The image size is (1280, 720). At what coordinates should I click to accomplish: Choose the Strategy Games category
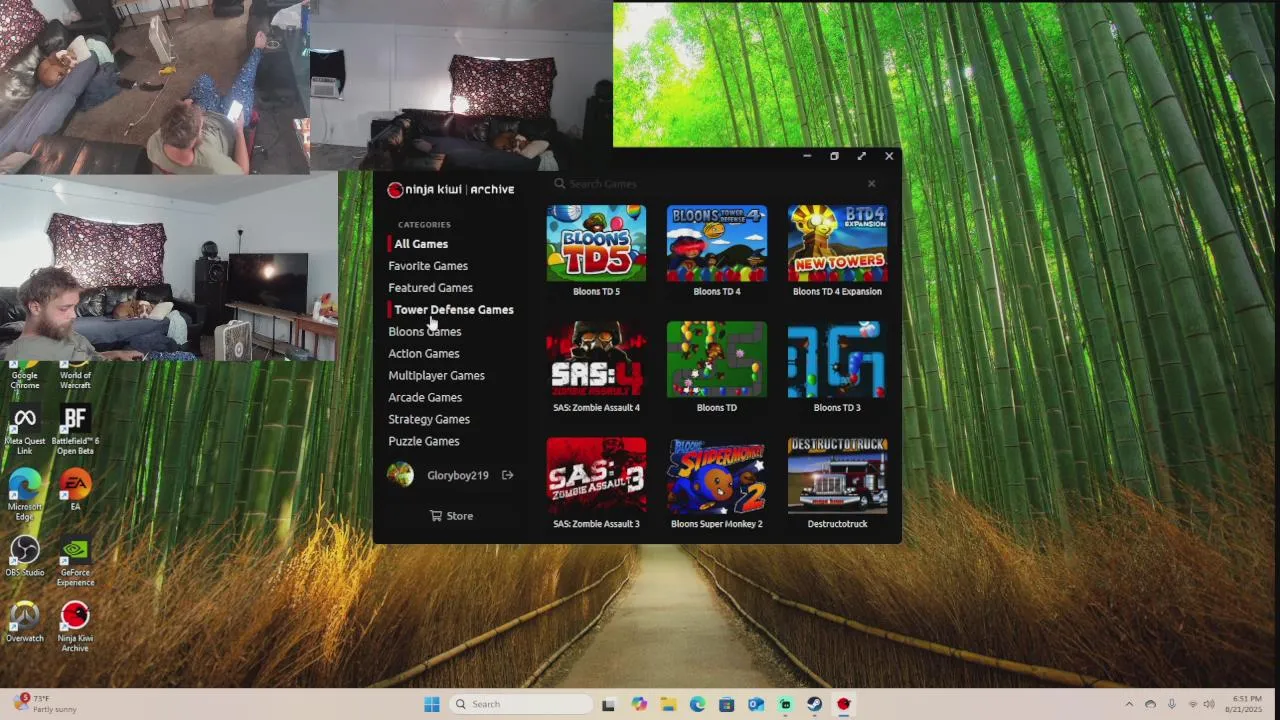tap(429, 420)
